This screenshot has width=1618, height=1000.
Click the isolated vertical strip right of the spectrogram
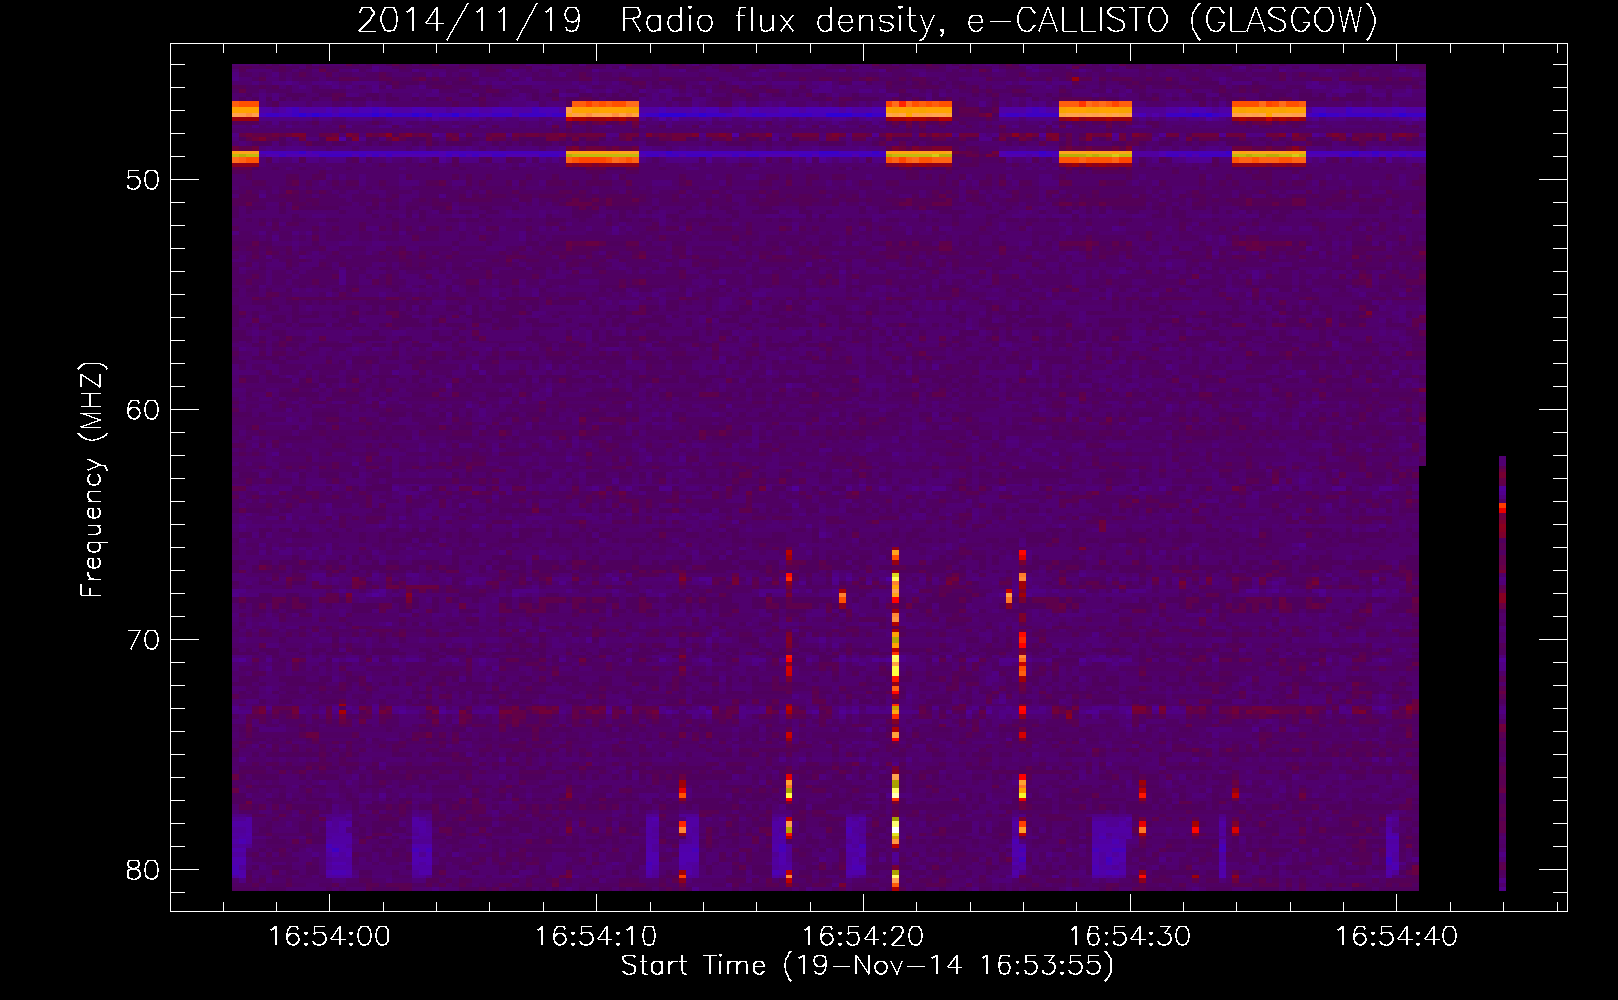tap(1502, 673)
